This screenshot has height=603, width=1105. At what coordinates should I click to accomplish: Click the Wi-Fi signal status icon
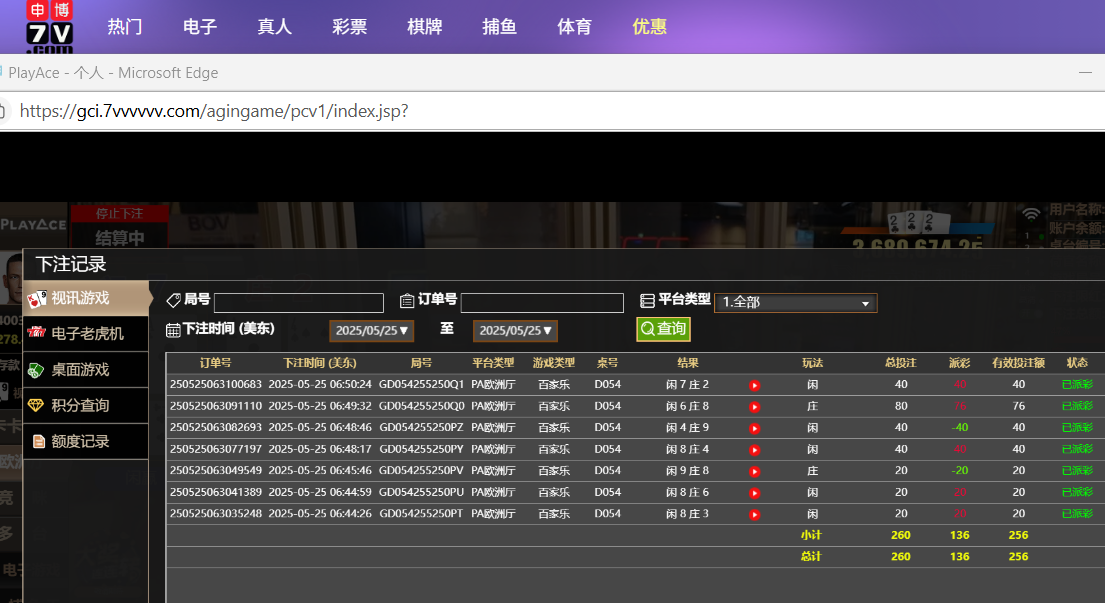[1031, 214]
